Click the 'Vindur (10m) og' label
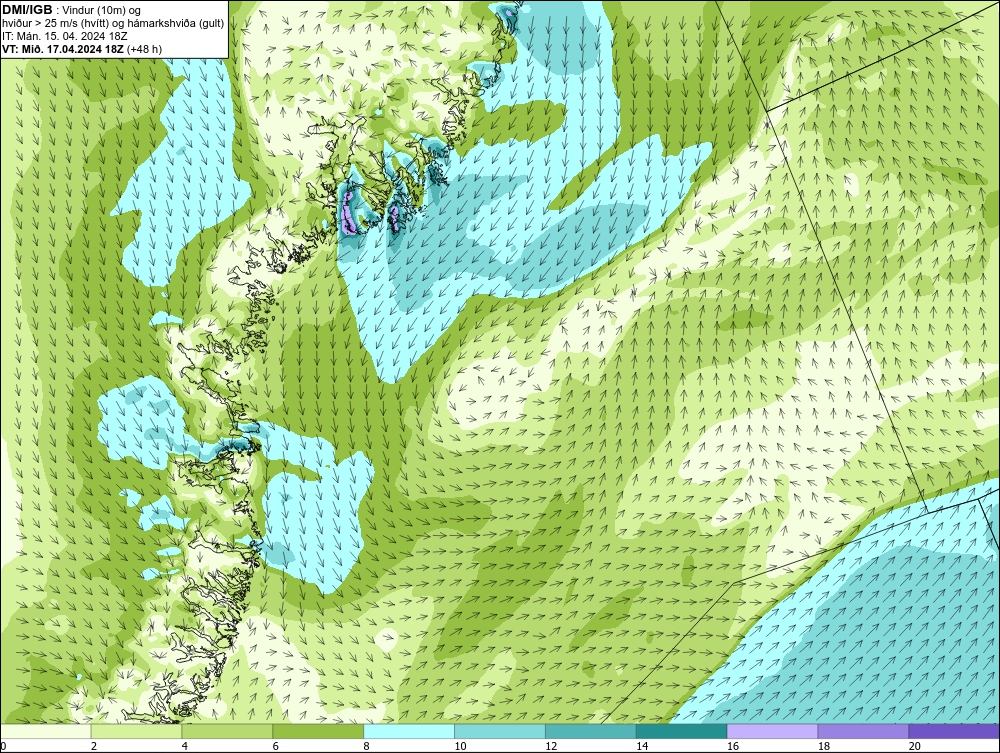1000x753 pixels. tap(102, 11)
